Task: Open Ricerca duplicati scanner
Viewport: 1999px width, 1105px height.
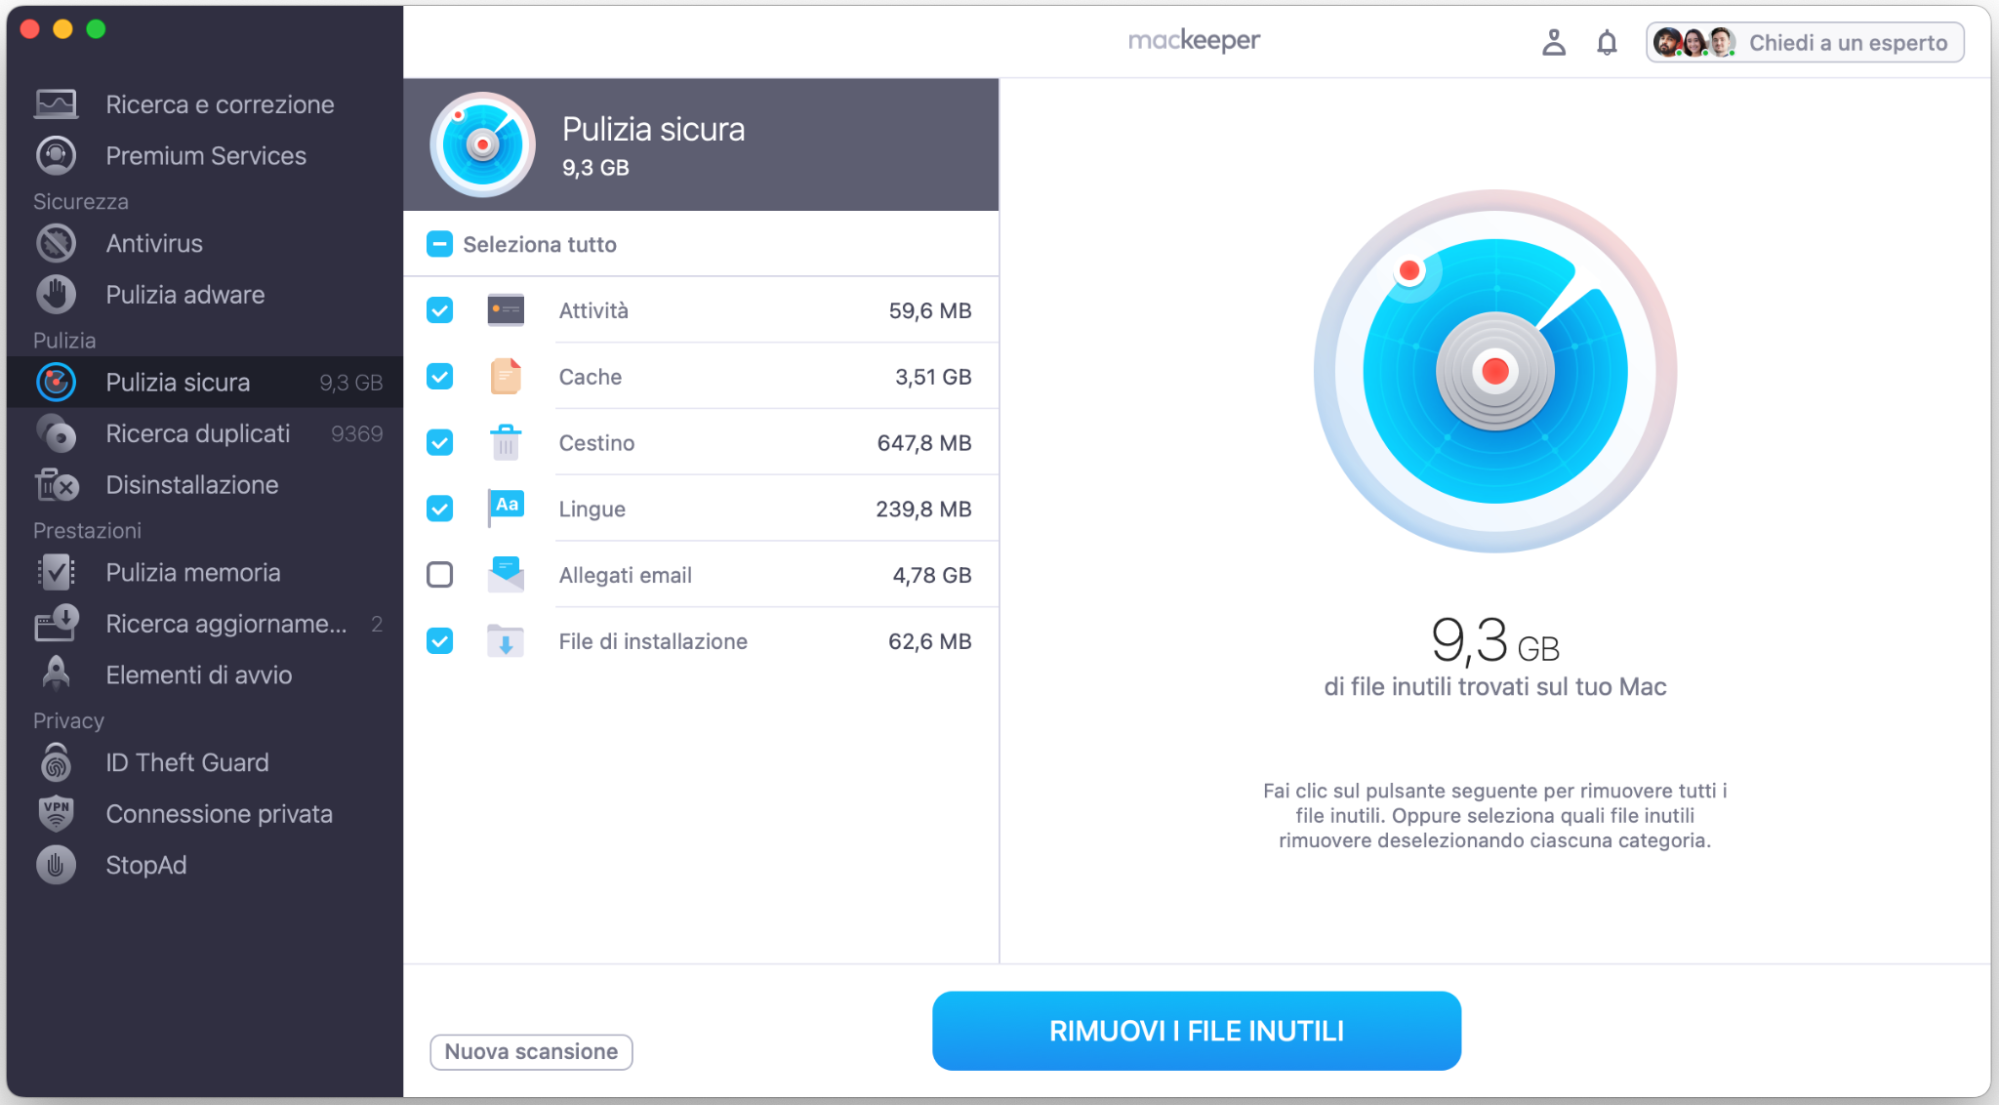Action: pos(56,434)
